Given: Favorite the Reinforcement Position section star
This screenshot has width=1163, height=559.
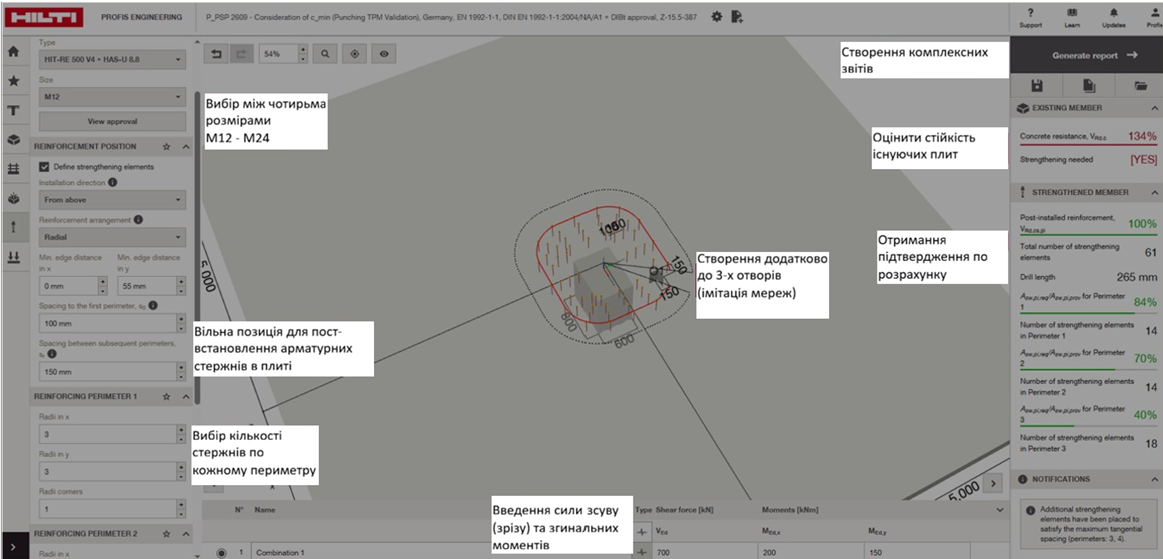Looking at the screenshot, I should point(167,147).
